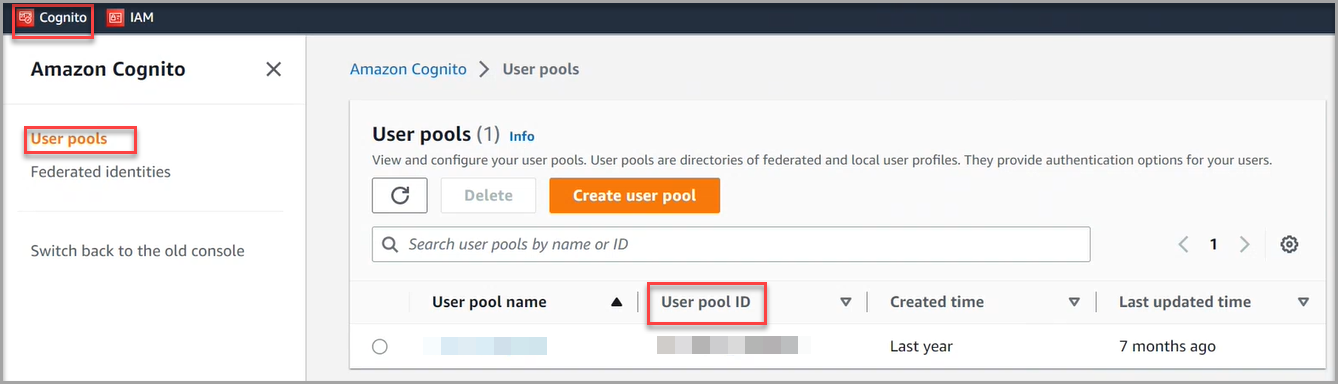Focus the search user pools field

731,244
